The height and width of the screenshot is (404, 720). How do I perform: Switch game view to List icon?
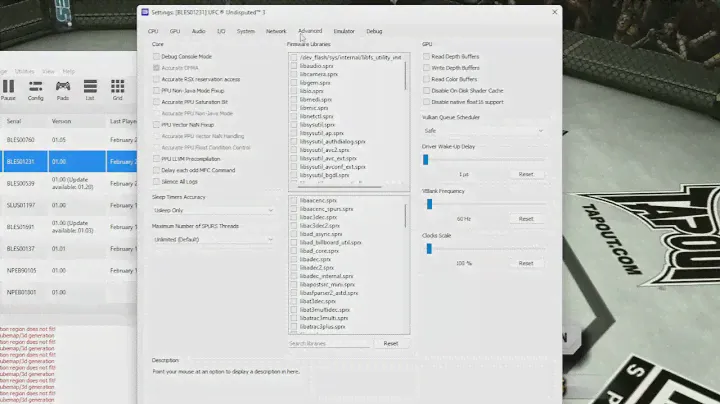pyautogui.click(x=90, y=87)
